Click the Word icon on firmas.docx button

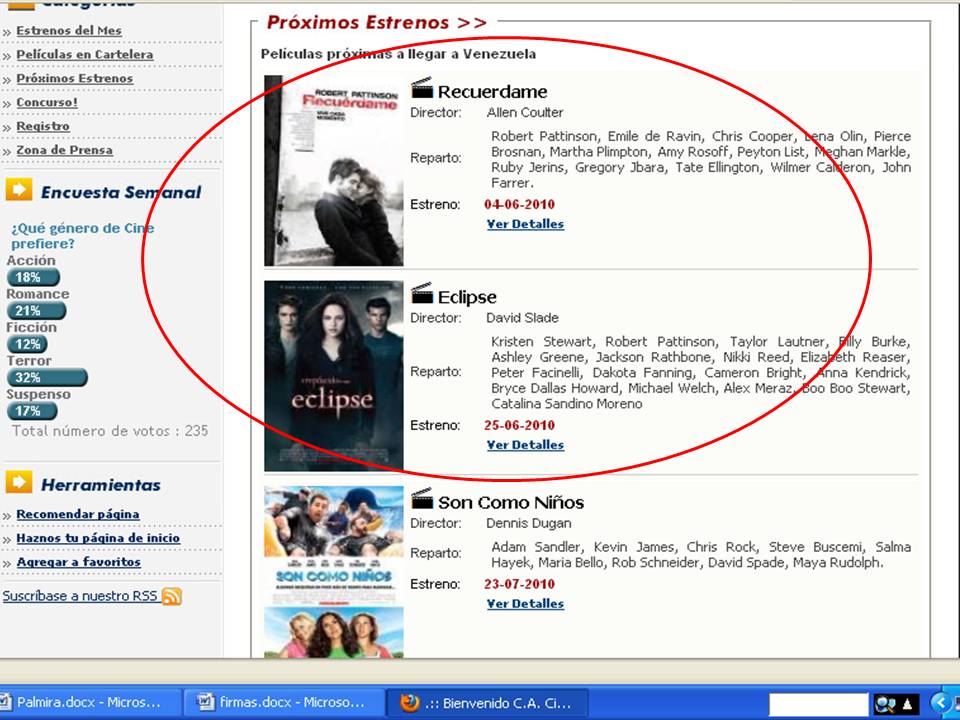tap(206, 702)
